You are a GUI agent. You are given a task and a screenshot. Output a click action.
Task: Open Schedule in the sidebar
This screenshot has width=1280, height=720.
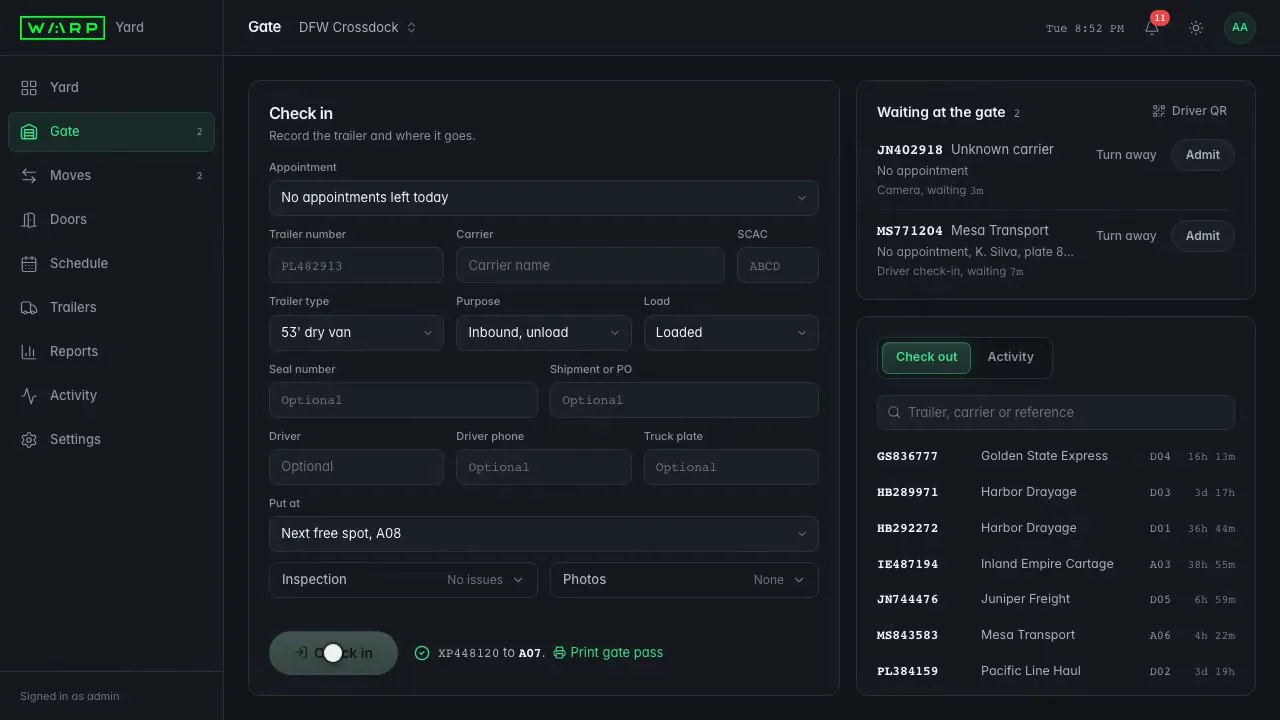(111, 263)
